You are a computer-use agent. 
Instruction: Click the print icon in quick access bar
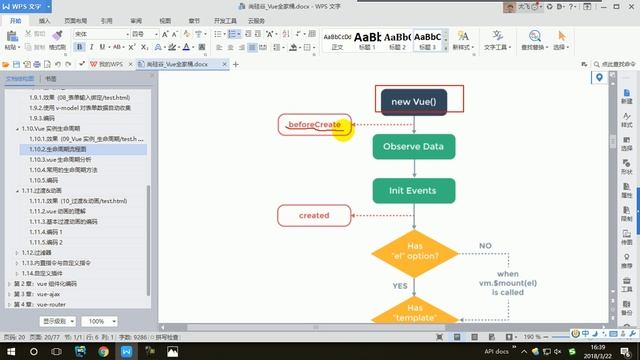pyautogui.click(x=37, y=64)
